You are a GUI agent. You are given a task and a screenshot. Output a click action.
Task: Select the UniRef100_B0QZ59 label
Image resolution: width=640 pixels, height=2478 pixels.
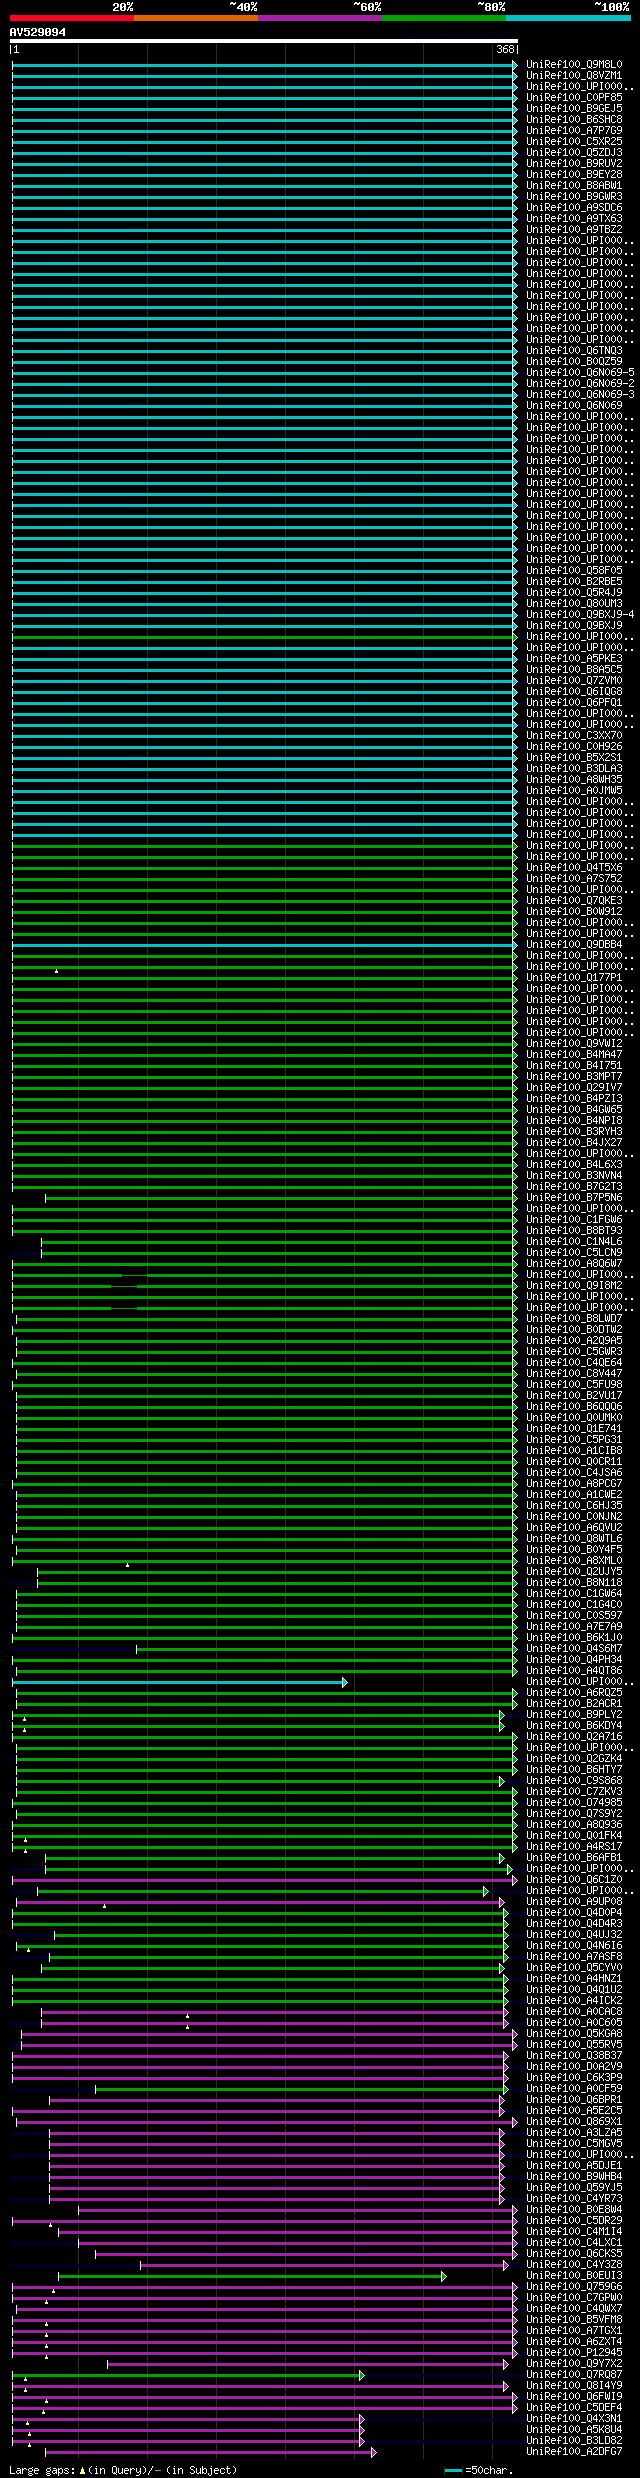pyautogui.click(x=574, y=362)
